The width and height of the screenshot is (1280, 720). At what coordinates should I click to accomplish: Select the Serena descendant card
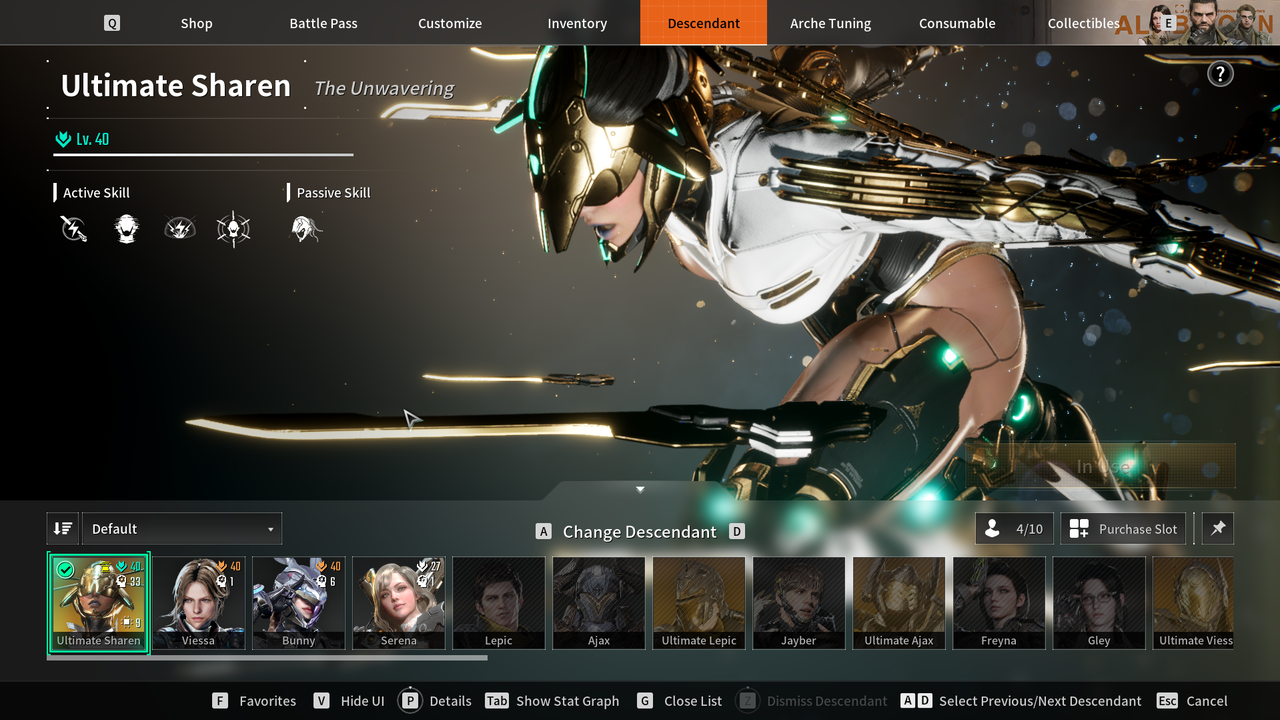tap(399, 603)
